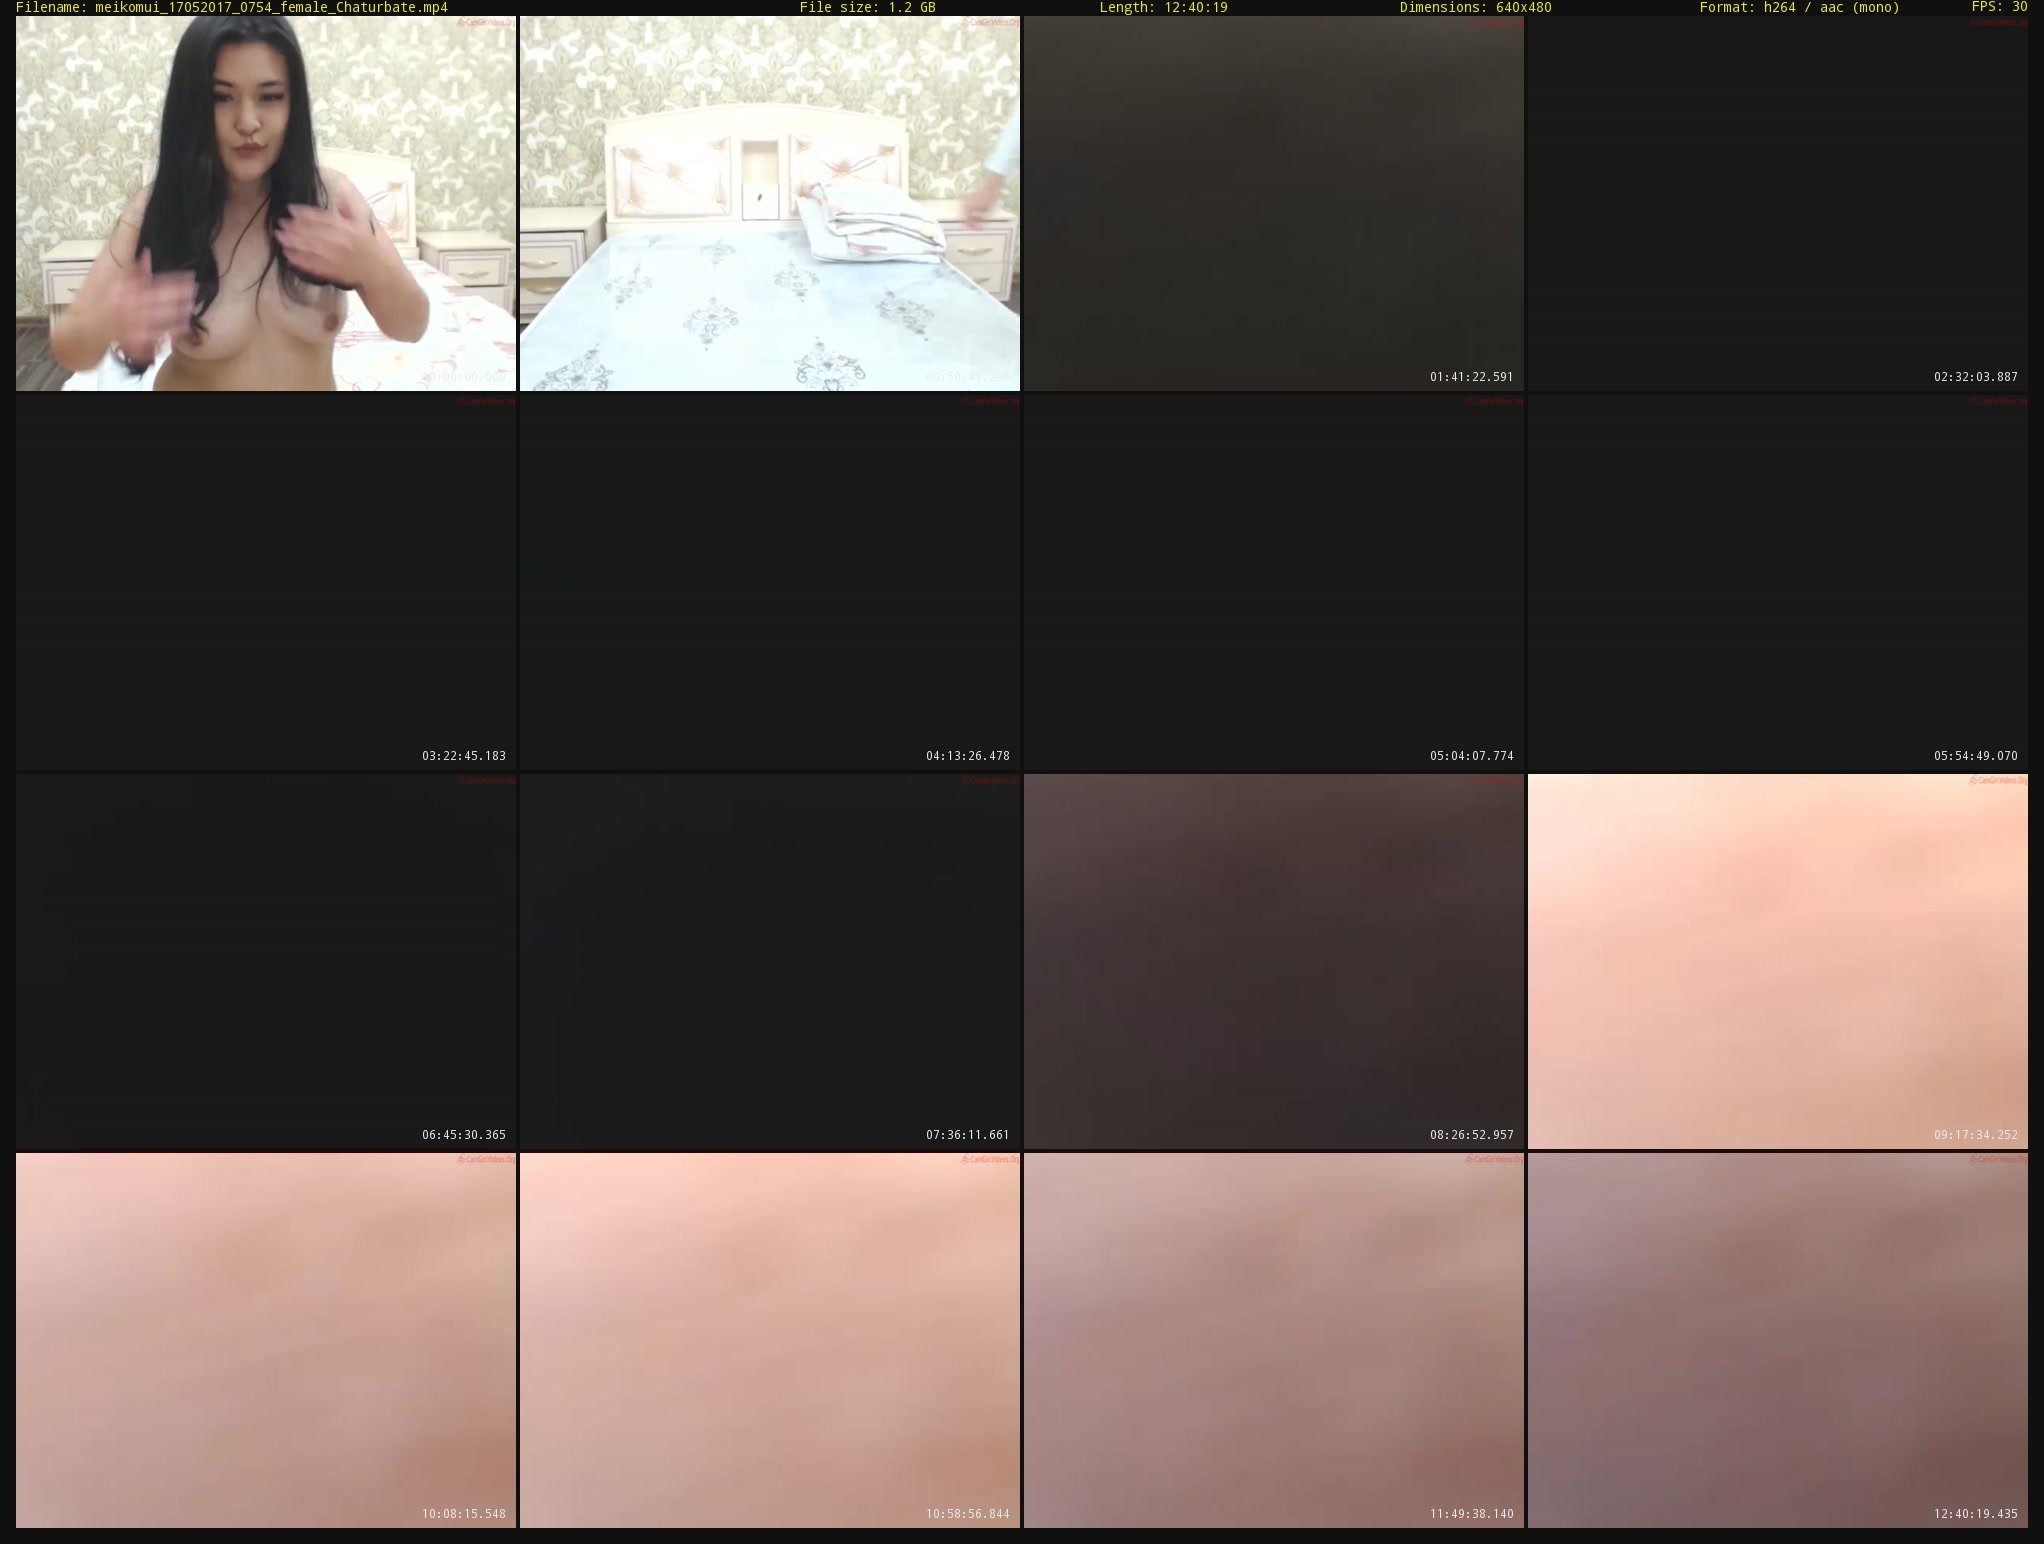Screen dimensions: 2044x1544
Task: Click the dark frame at 03:22:45.183
Action: click(265, 582)
